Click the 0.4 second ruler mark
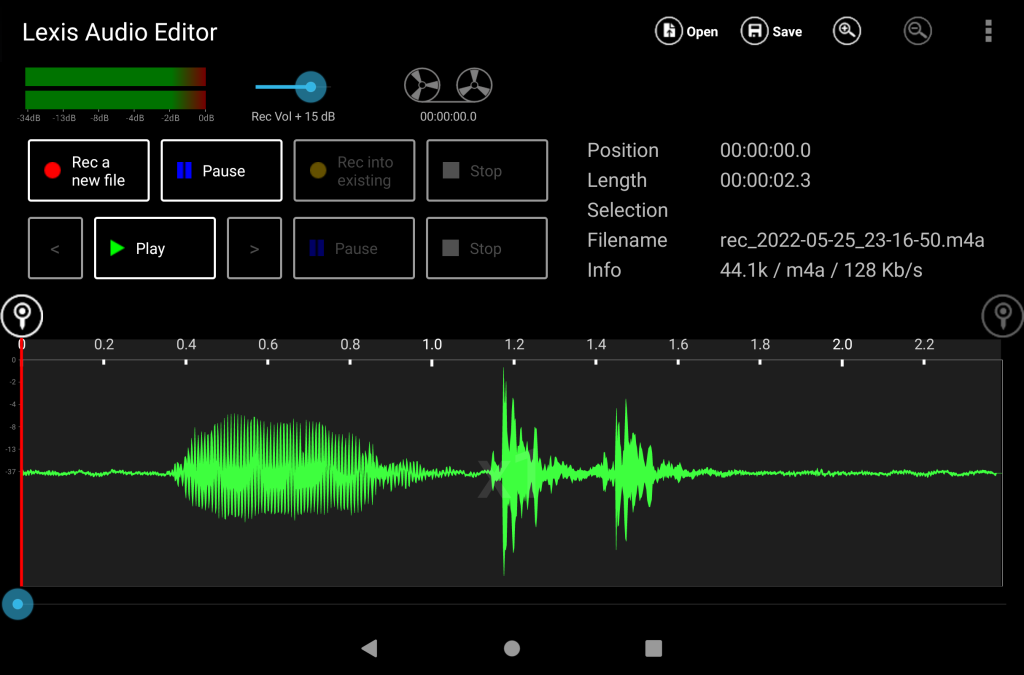Image resolution: width=1024 pixels, height=675 pixels. coord(186,345)
